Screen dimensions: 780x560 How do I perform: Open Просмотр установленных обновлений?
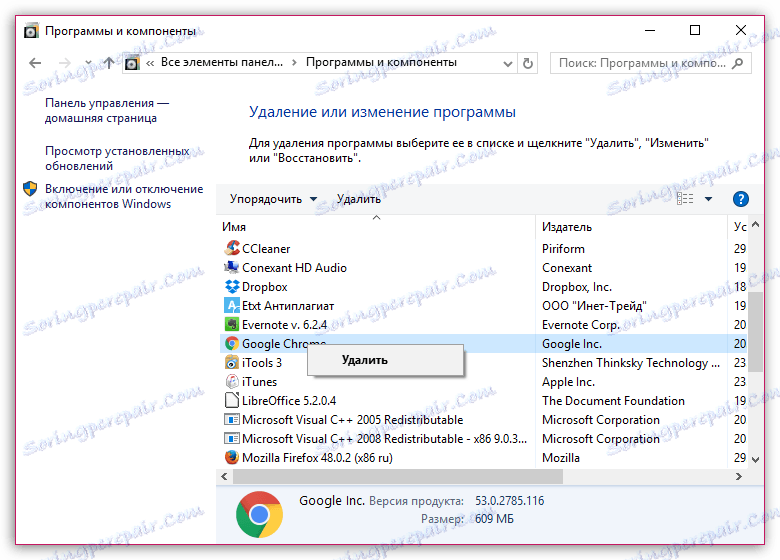117,158
